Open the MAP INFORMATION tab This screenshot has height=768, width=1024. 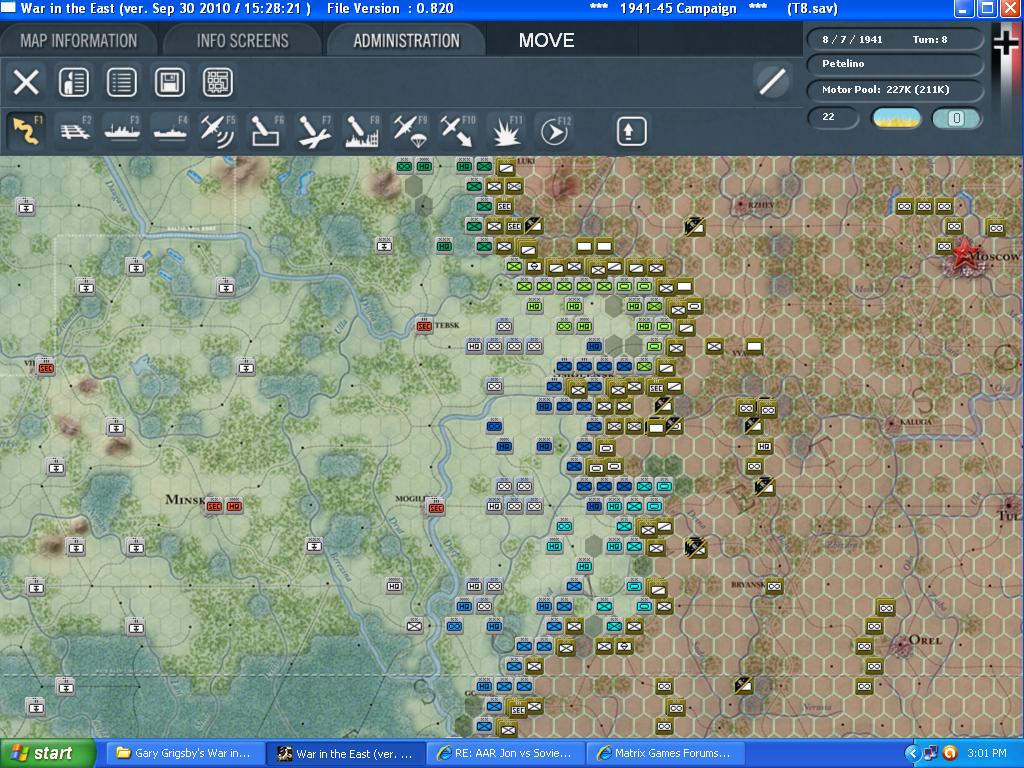click(x=78, y=40)
